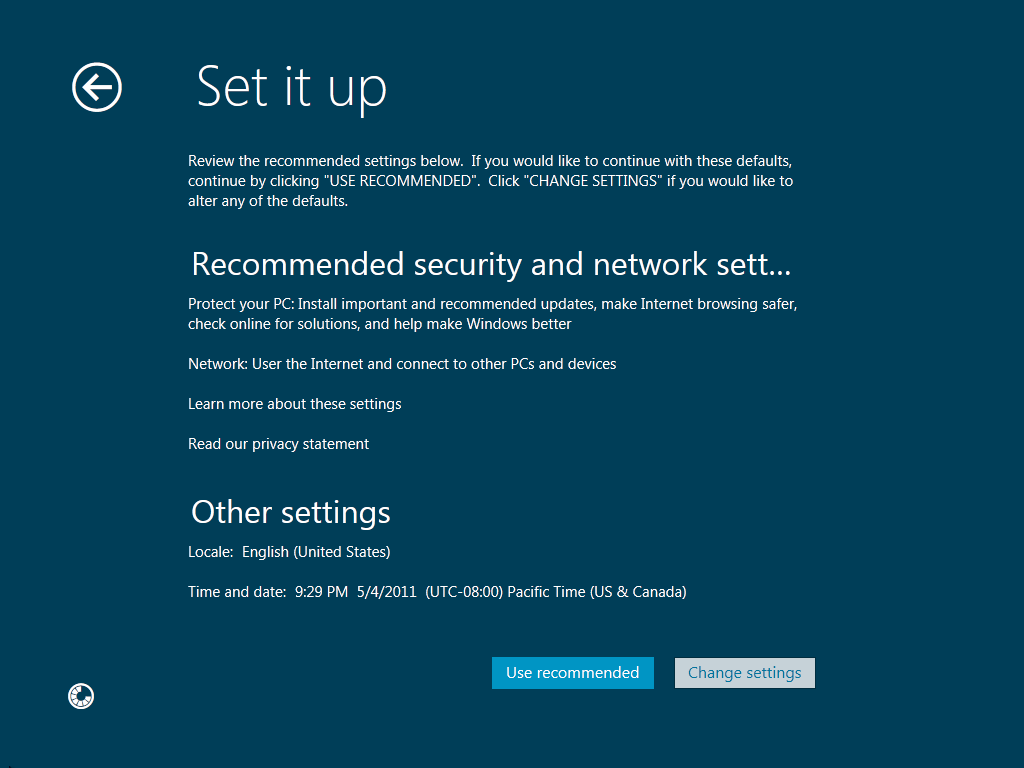Select the Network: Use the Internet line

[x=402, y=364]
